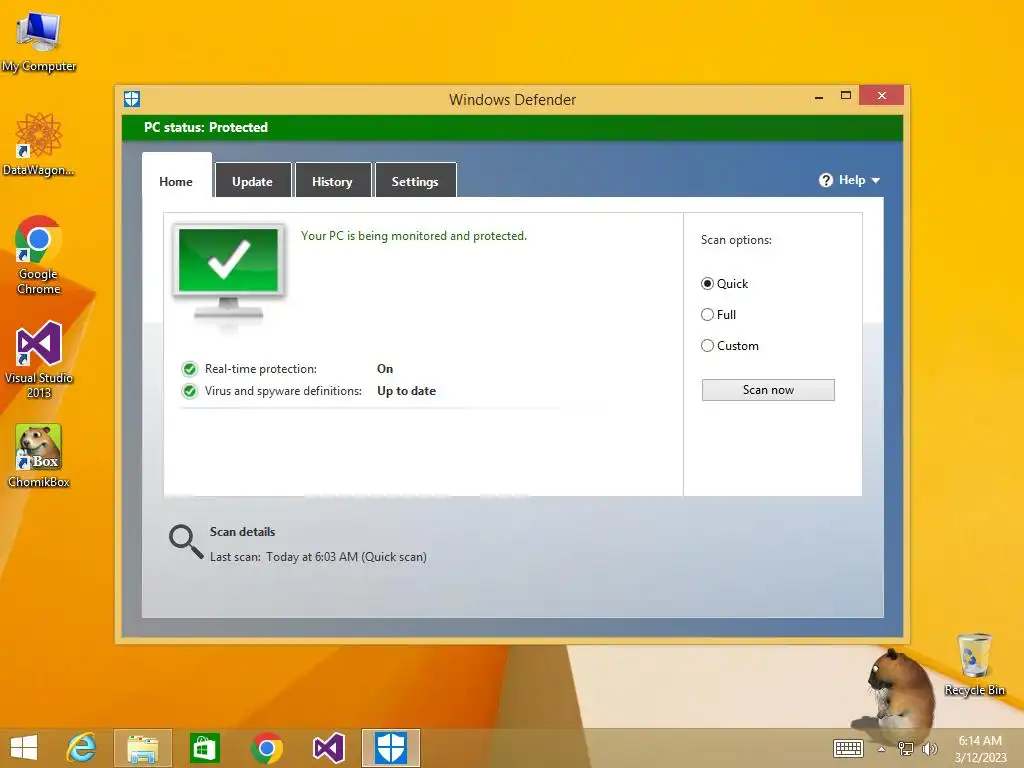Open the ChomikBox desktop shortcut

(x=38, y=455)
